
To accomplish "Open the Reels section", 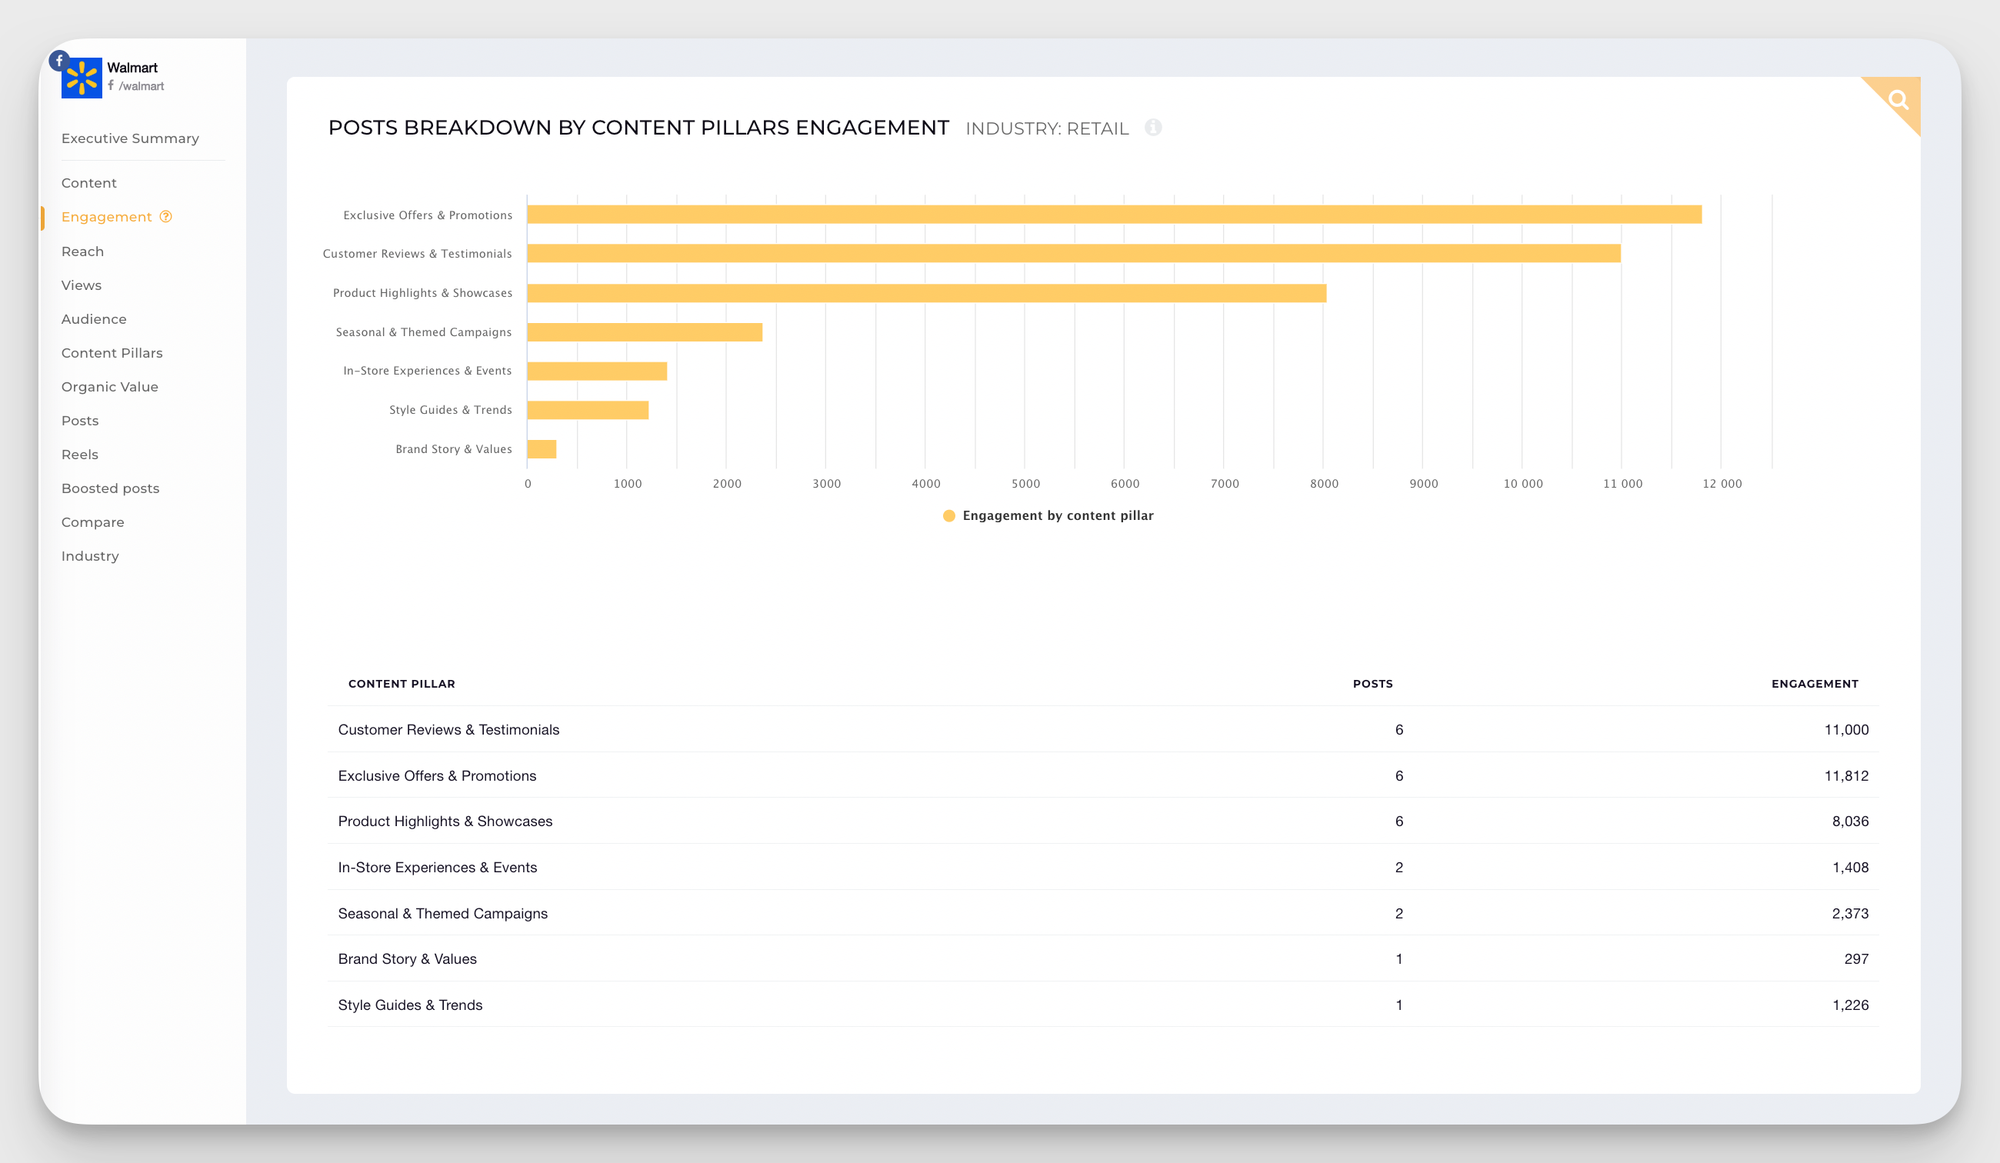I will 79,454.
